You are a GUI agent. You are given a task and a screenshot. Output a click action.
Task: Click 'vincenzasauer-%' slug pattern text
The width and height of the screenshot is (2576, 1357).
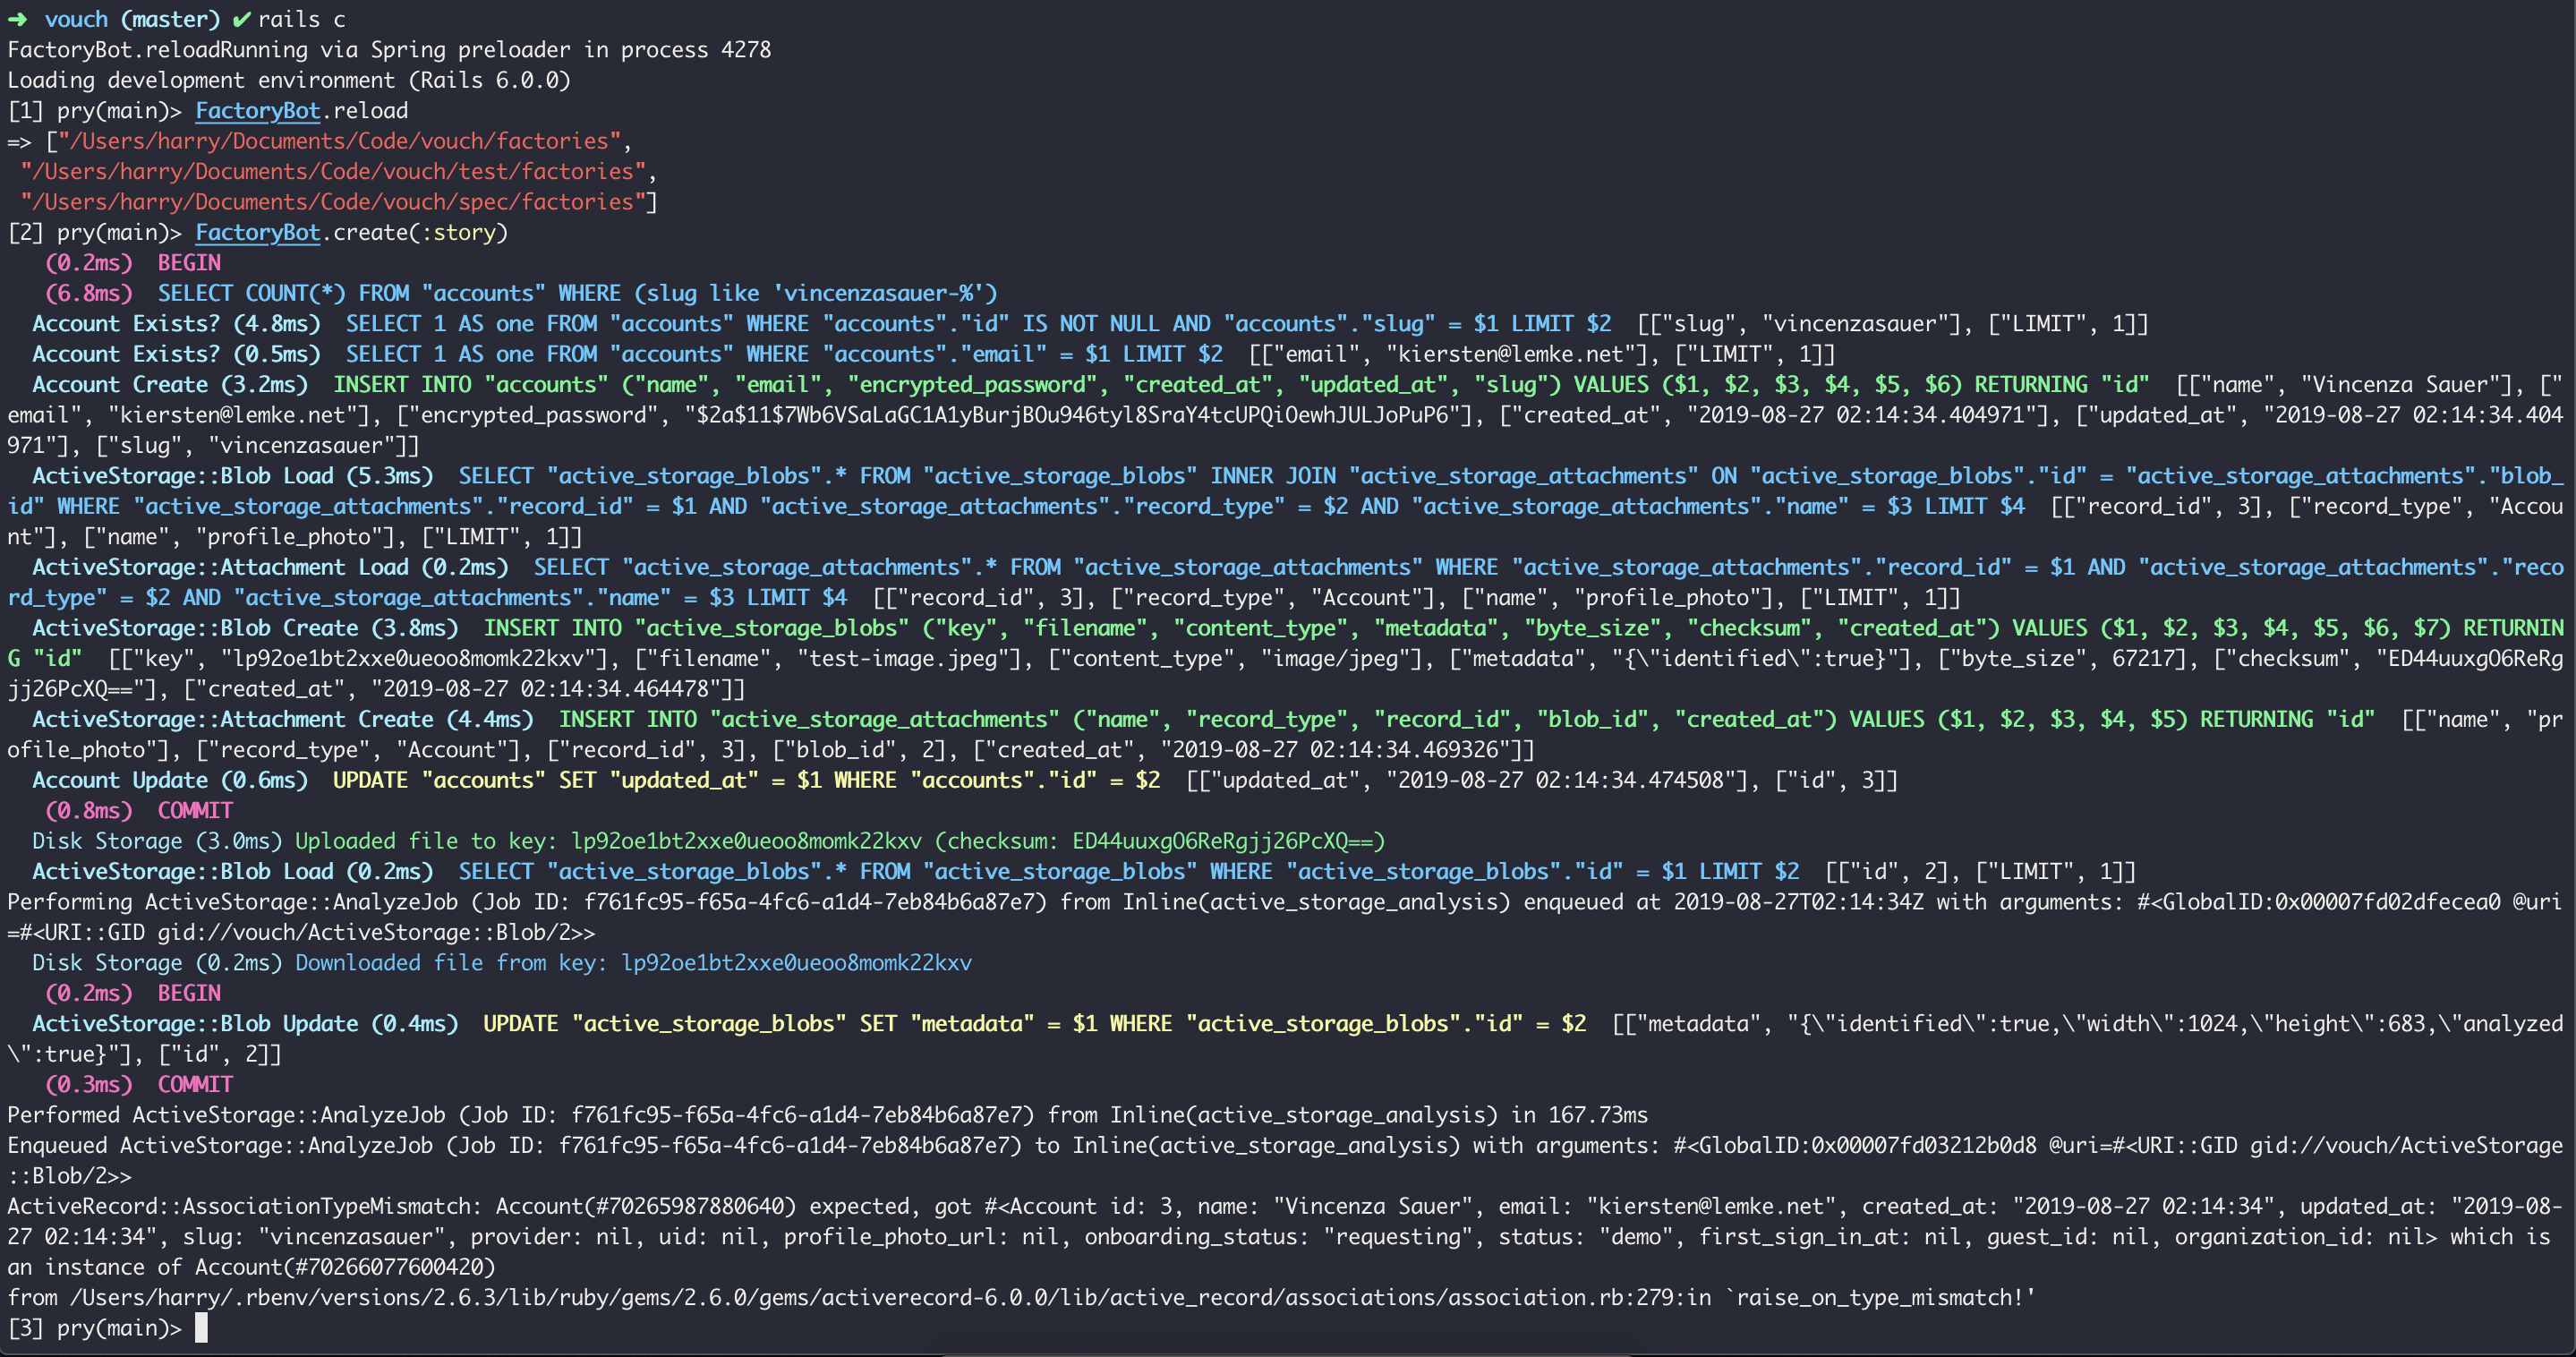pos(878,293)
